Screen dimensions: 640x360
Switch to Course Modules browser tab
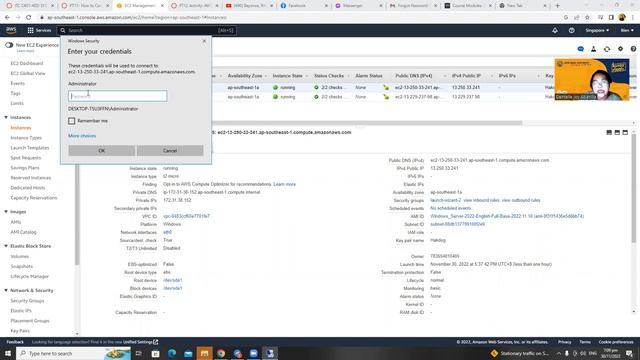[467, 6]
